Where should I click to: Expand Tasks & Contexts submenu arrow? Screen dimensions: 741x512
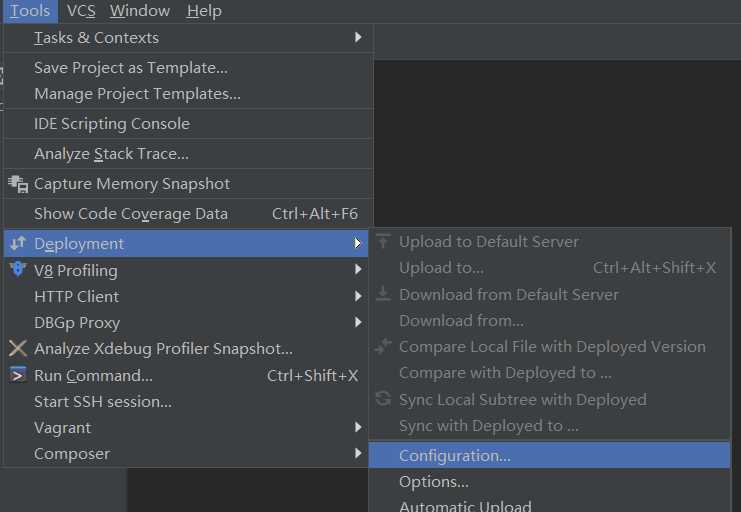click(x=358, y=37)
